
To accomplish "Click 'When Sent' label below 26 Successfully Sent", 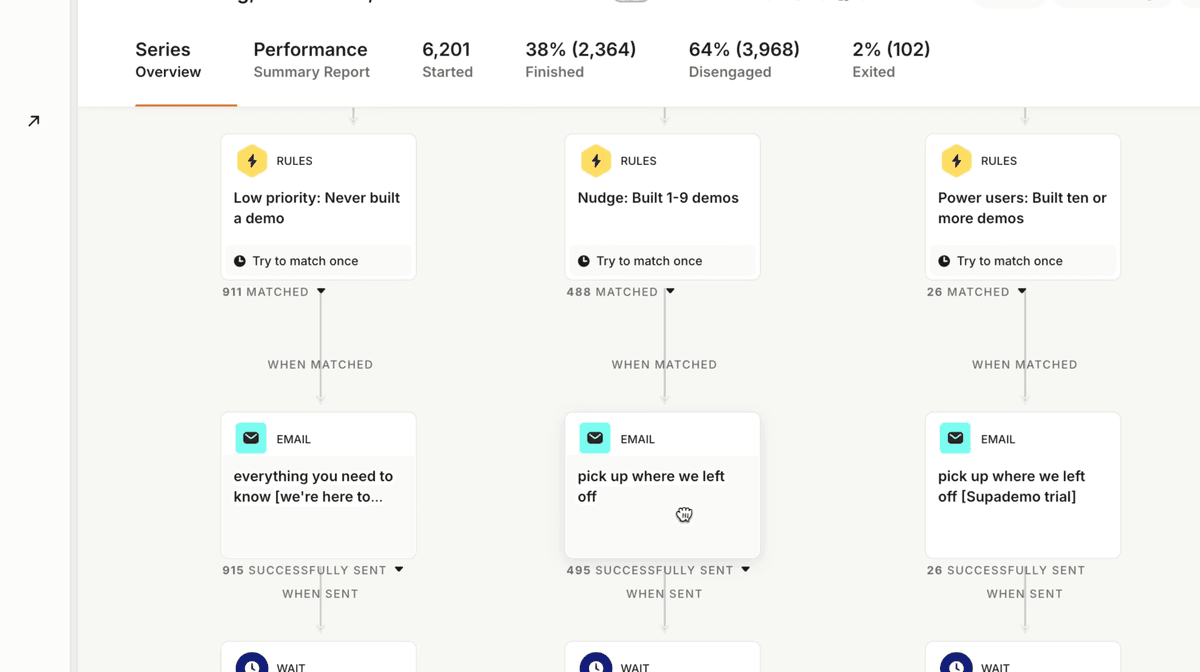I will (x=1024, y=594).
